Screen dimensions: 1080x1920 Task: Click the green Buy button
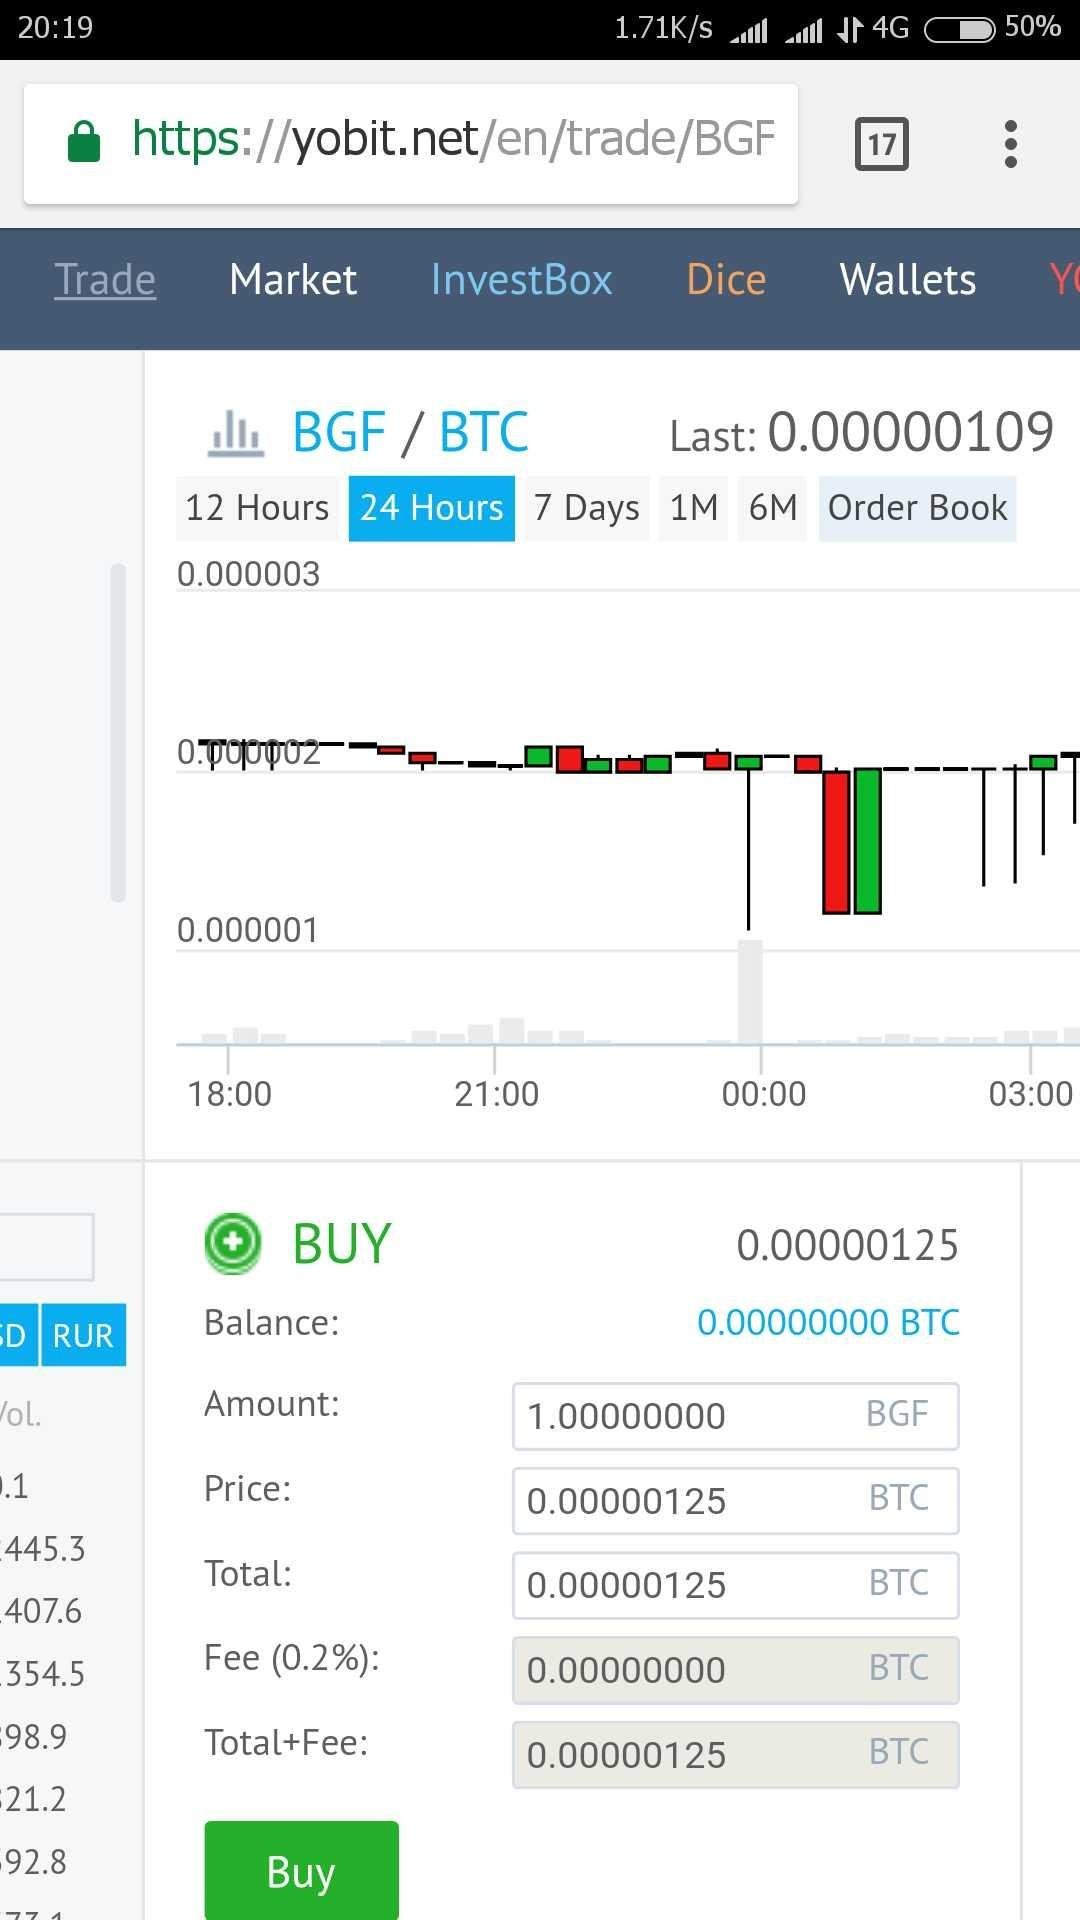coord(301,1870)
